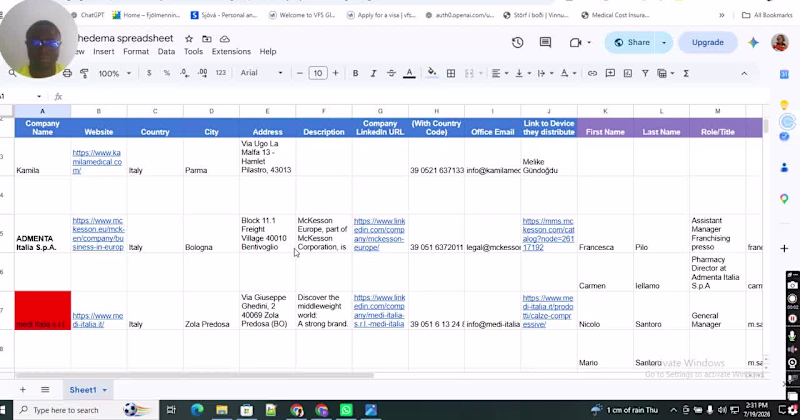Click the insert chart icon
The height and width of the screenshot is (420, 800).
click(628, 73)
